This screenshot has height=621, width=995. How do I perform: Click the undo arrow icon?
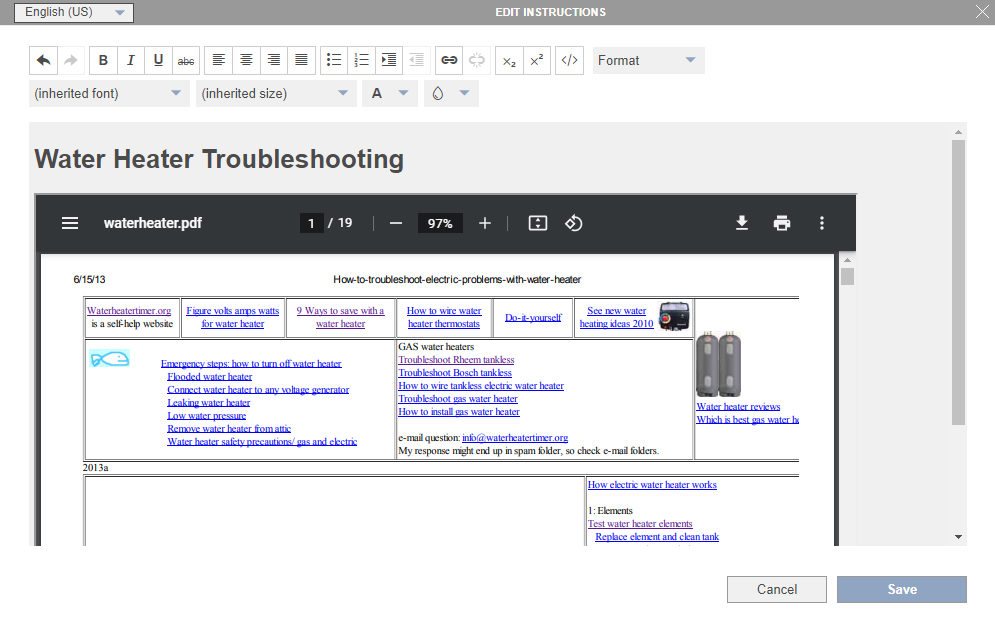43,60
